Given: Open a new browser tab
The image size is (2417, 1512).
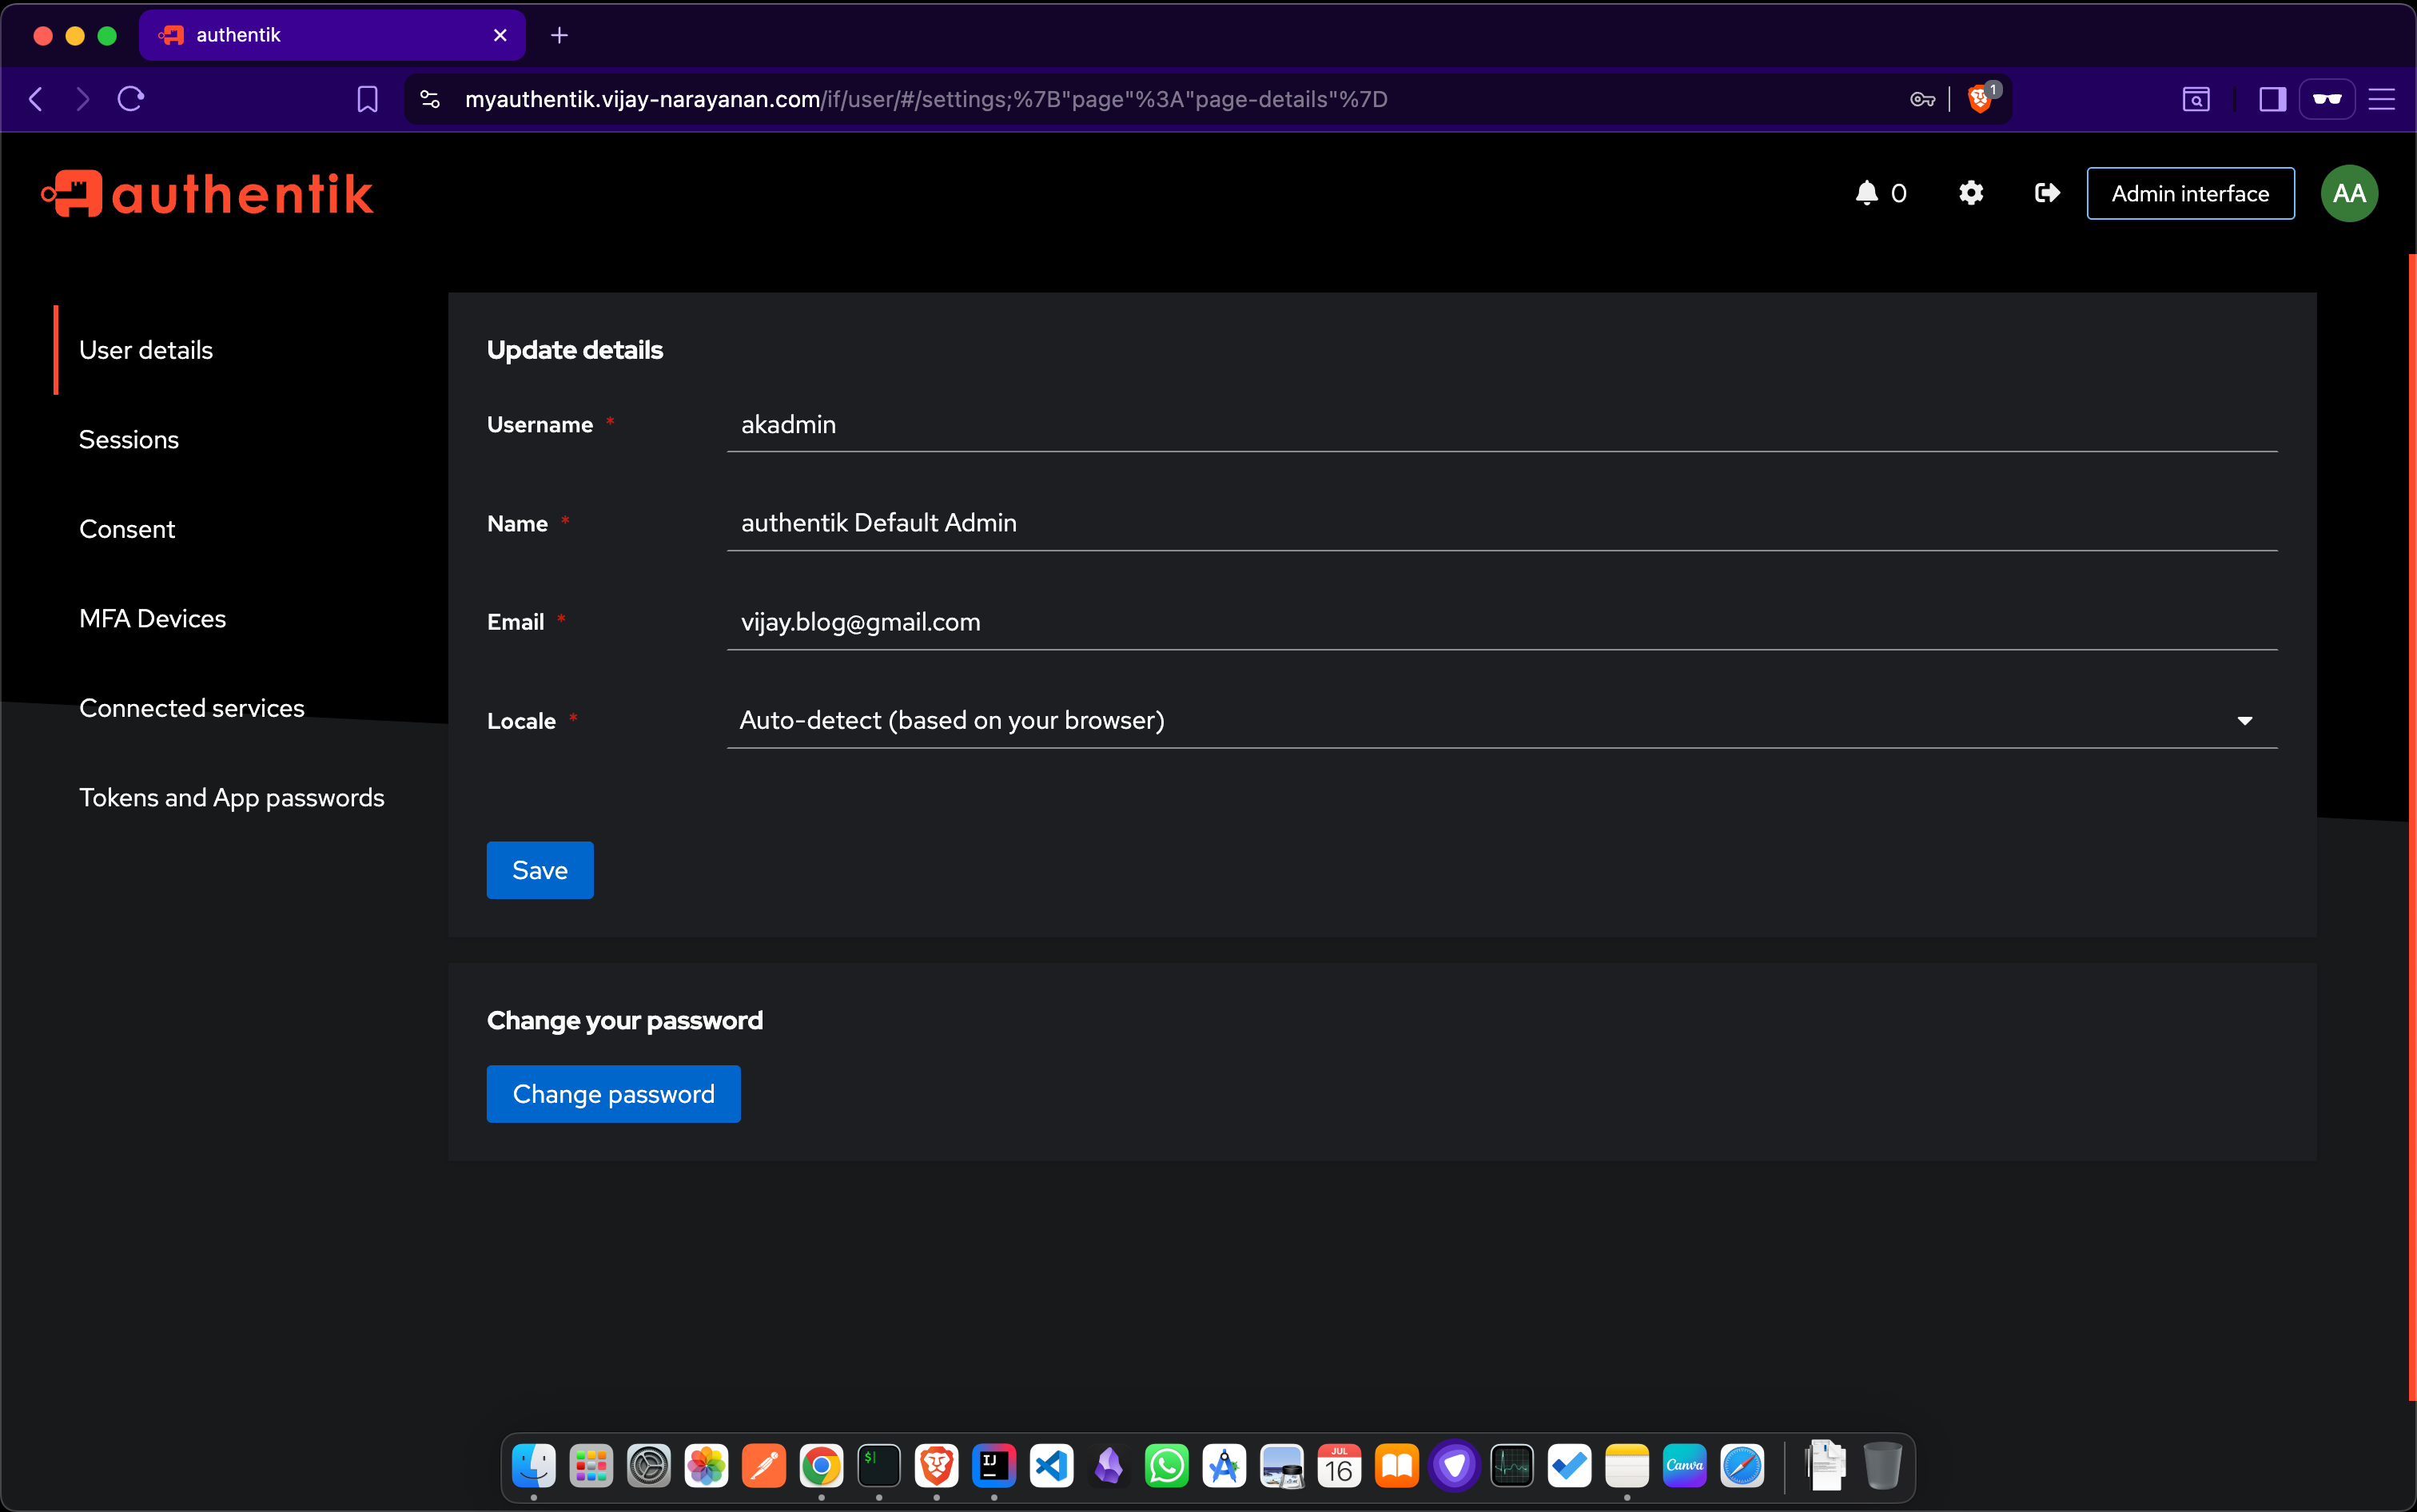Looking at the screenshot, I should (x=559, y=36).
